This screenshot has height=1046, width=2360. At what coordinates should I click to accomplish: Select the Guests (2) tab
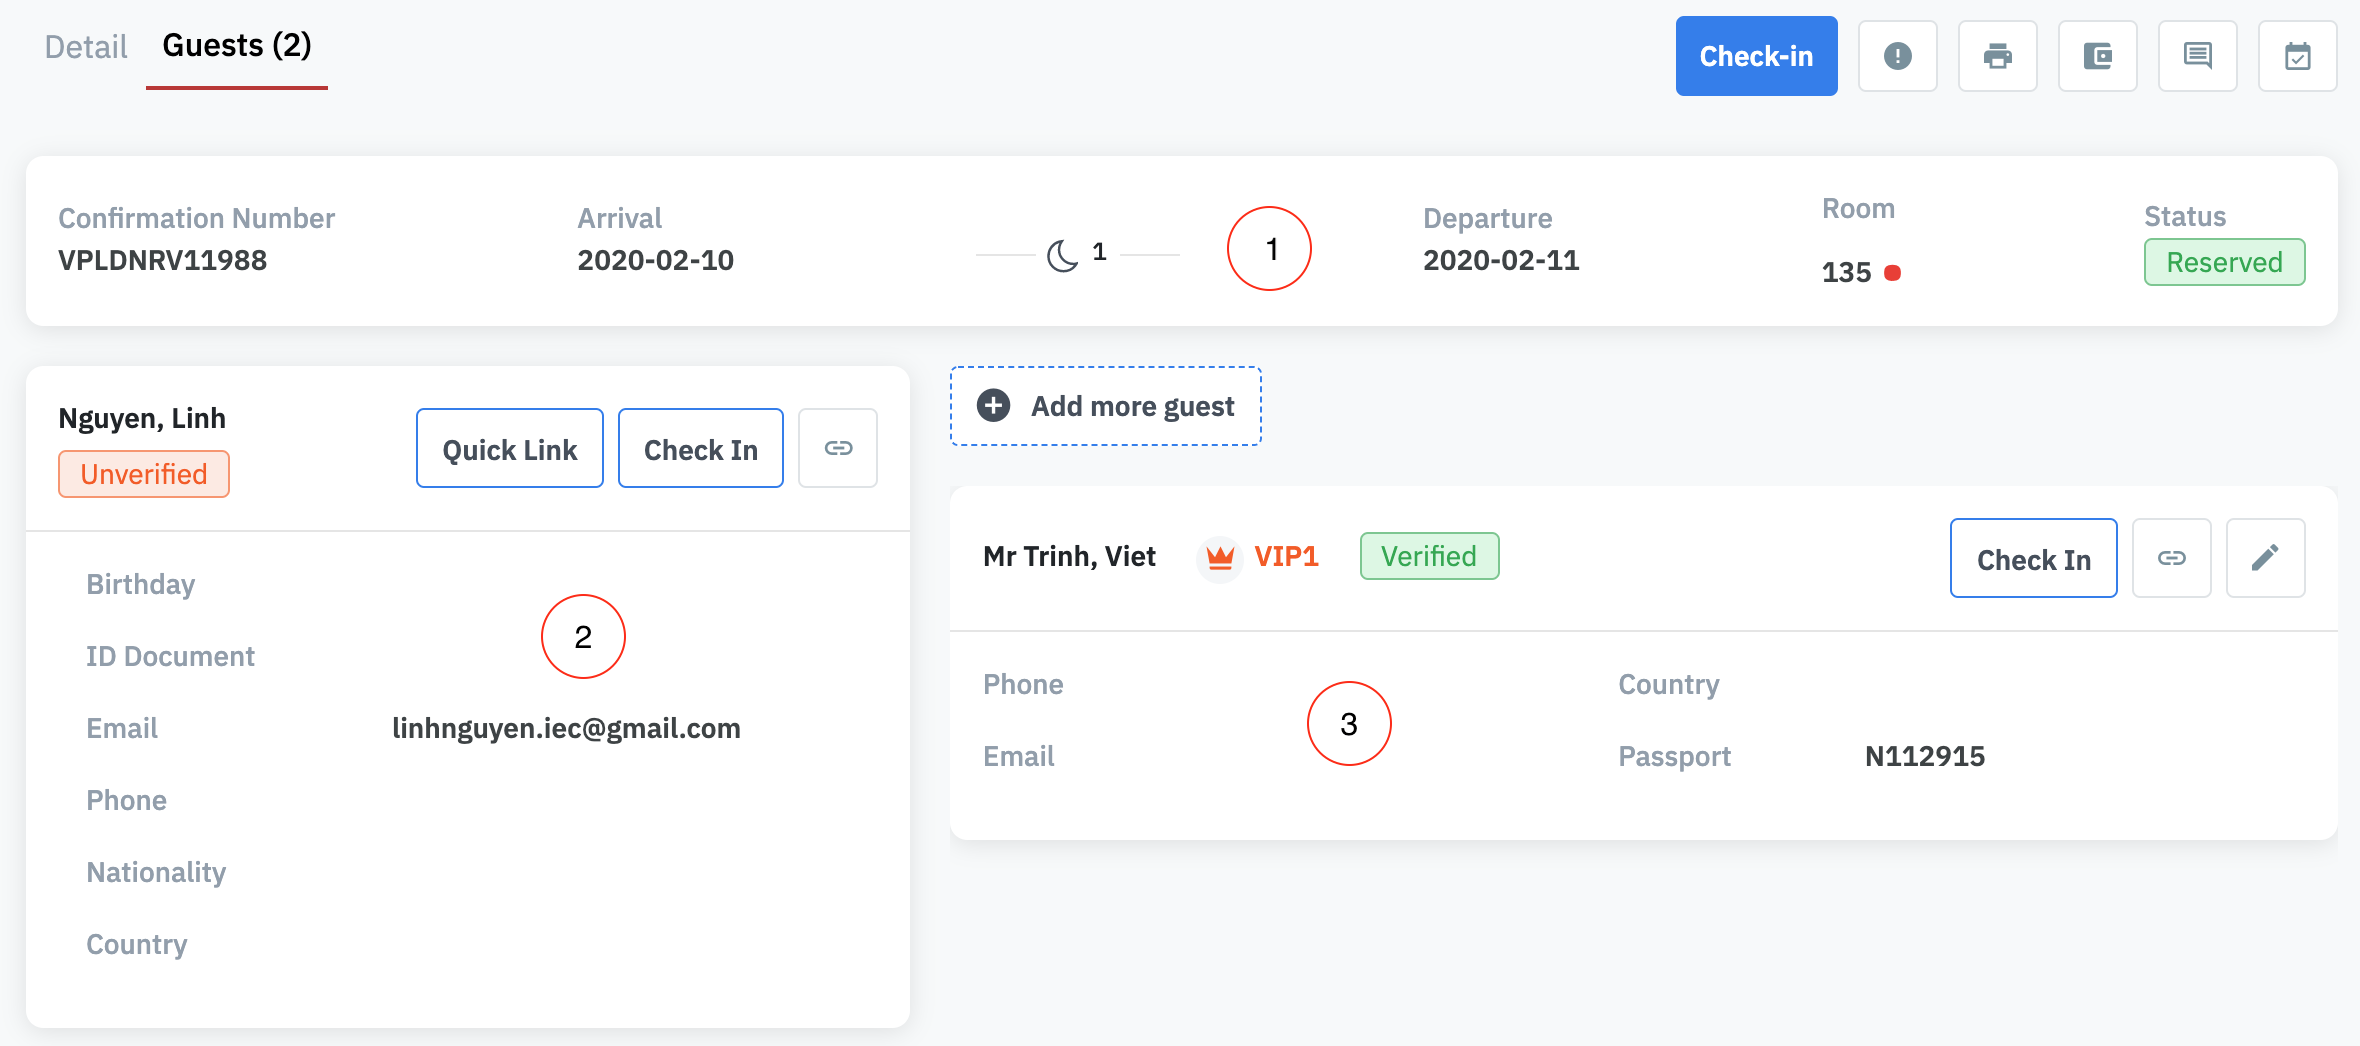pyautogui.click(x=237, y=46)
